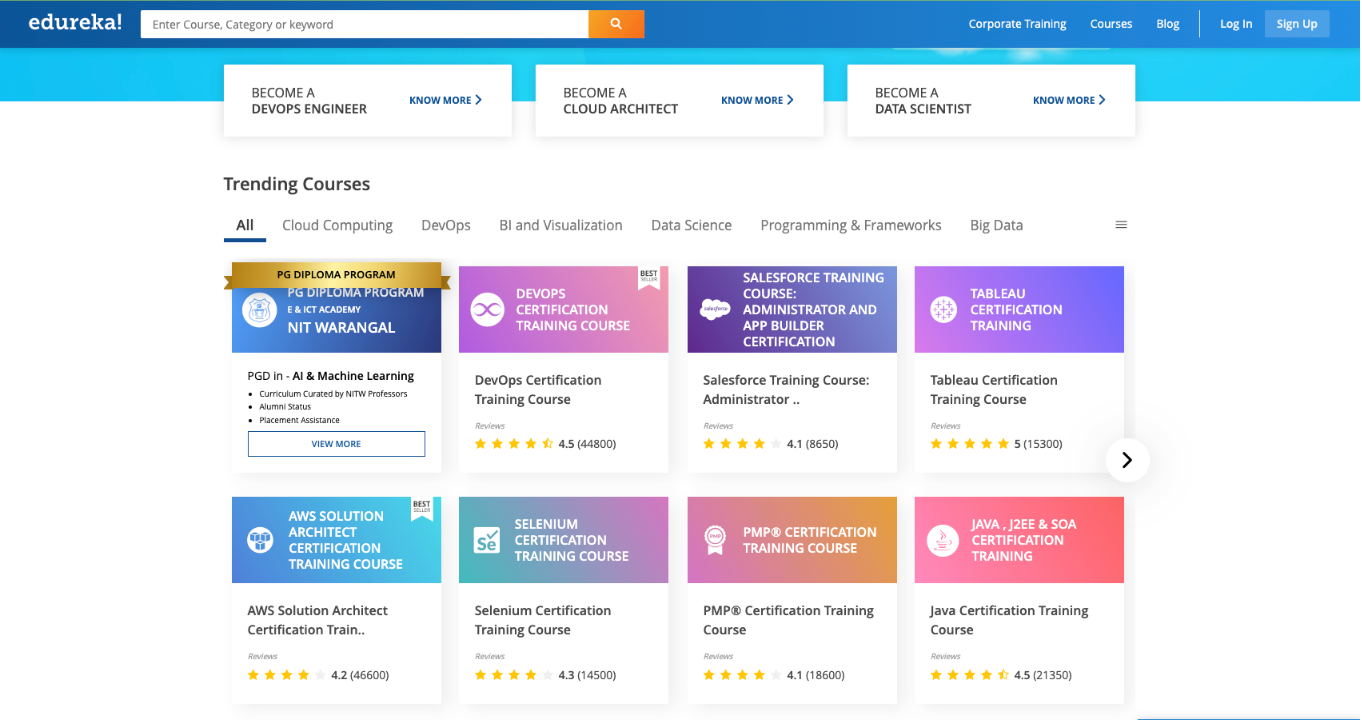1362x720 pixels.
Task: Click the 'Java Certification Training Course' title
Action: coord(1009,620)
